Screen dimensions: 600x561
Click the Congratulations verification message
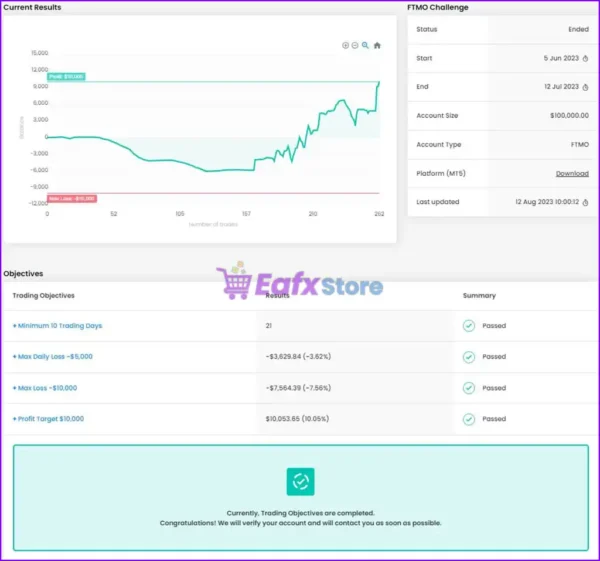pos(300,523)
